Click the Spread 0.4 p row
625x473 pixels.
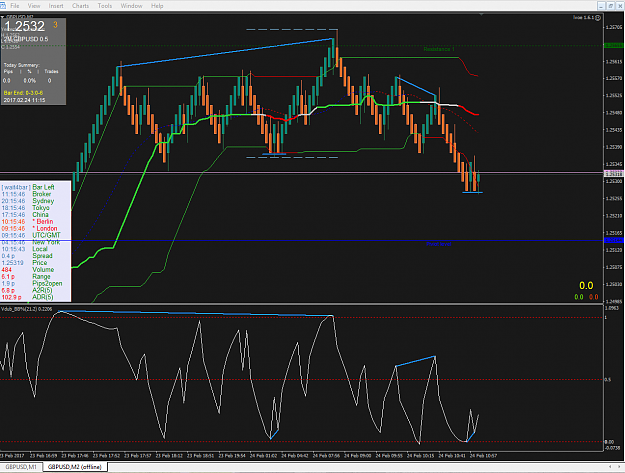tap(27, 256)
